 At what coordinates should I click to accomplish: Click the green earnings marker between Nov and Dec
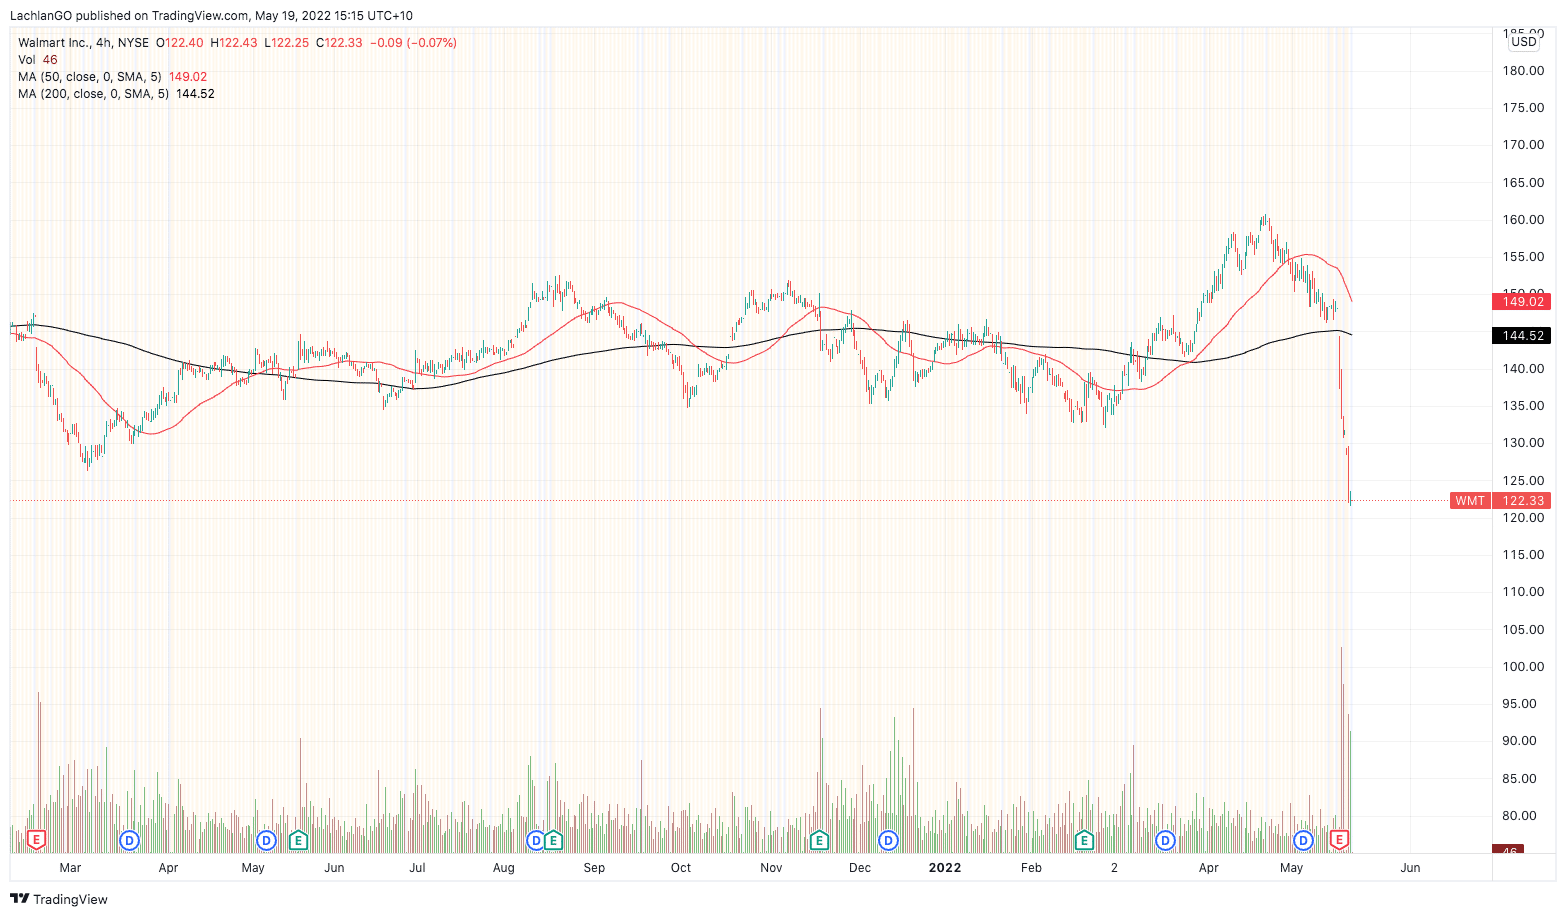(x=820, y=840)
